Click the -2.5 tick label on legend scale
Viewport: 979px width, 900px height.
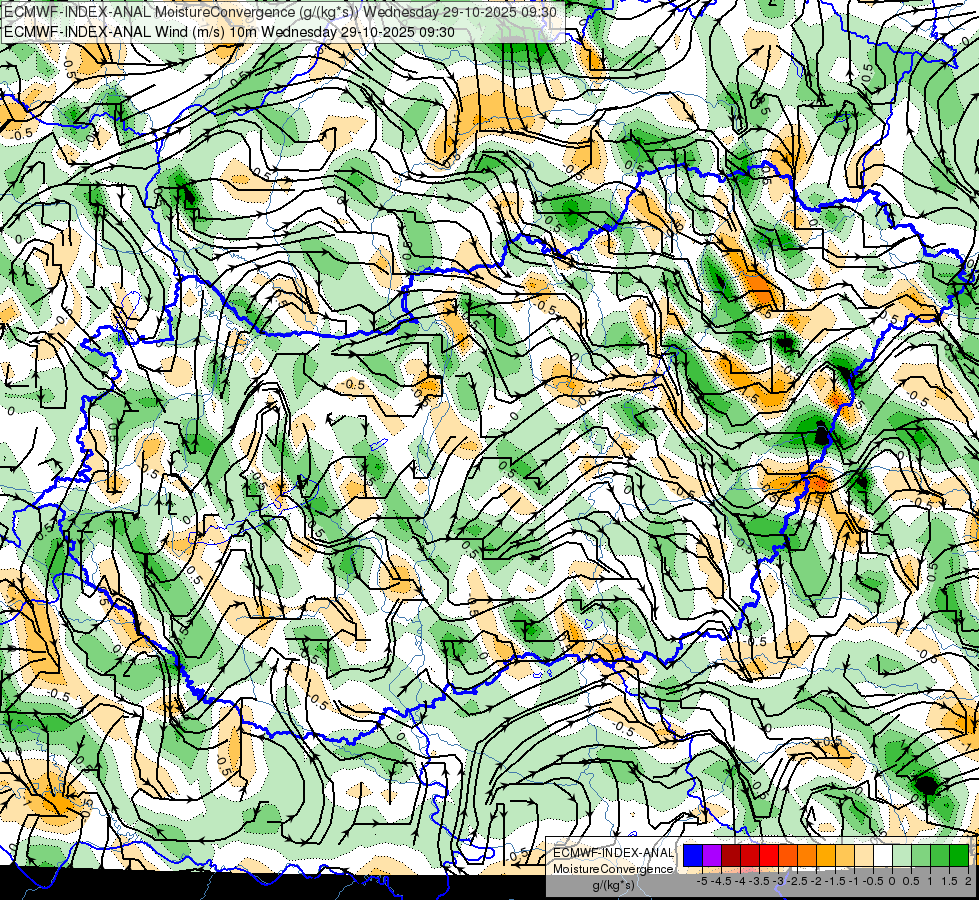point(797,881)
